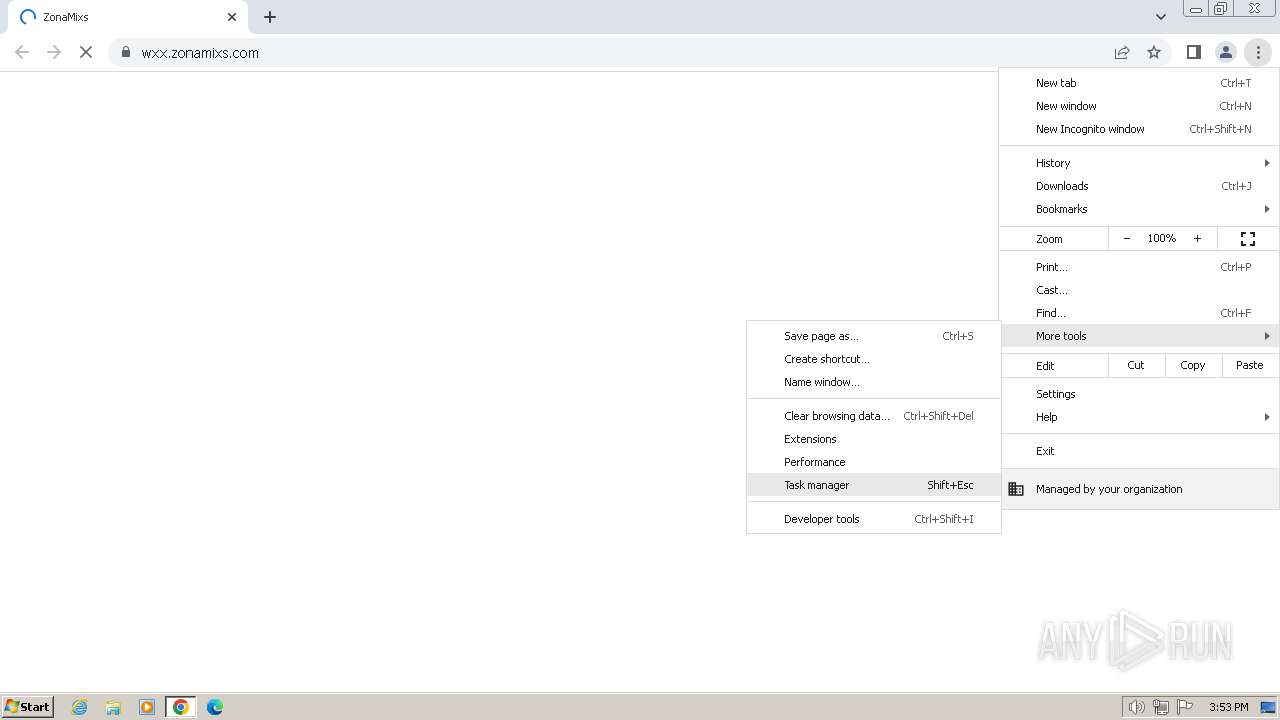The image size is (1280, 720).
Task: Select New tab menu item
Action: pos(1139,83)
